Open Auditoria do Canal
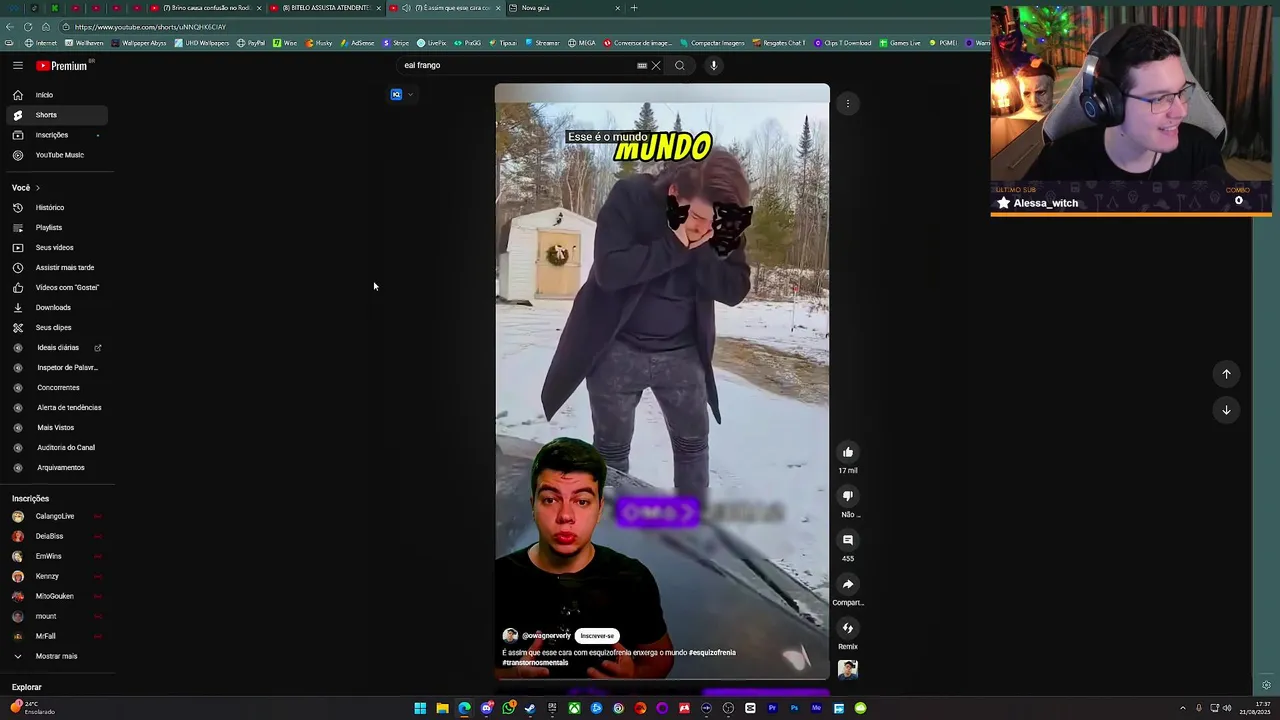This screenshot has height=720, width=1280. [58, 448]
